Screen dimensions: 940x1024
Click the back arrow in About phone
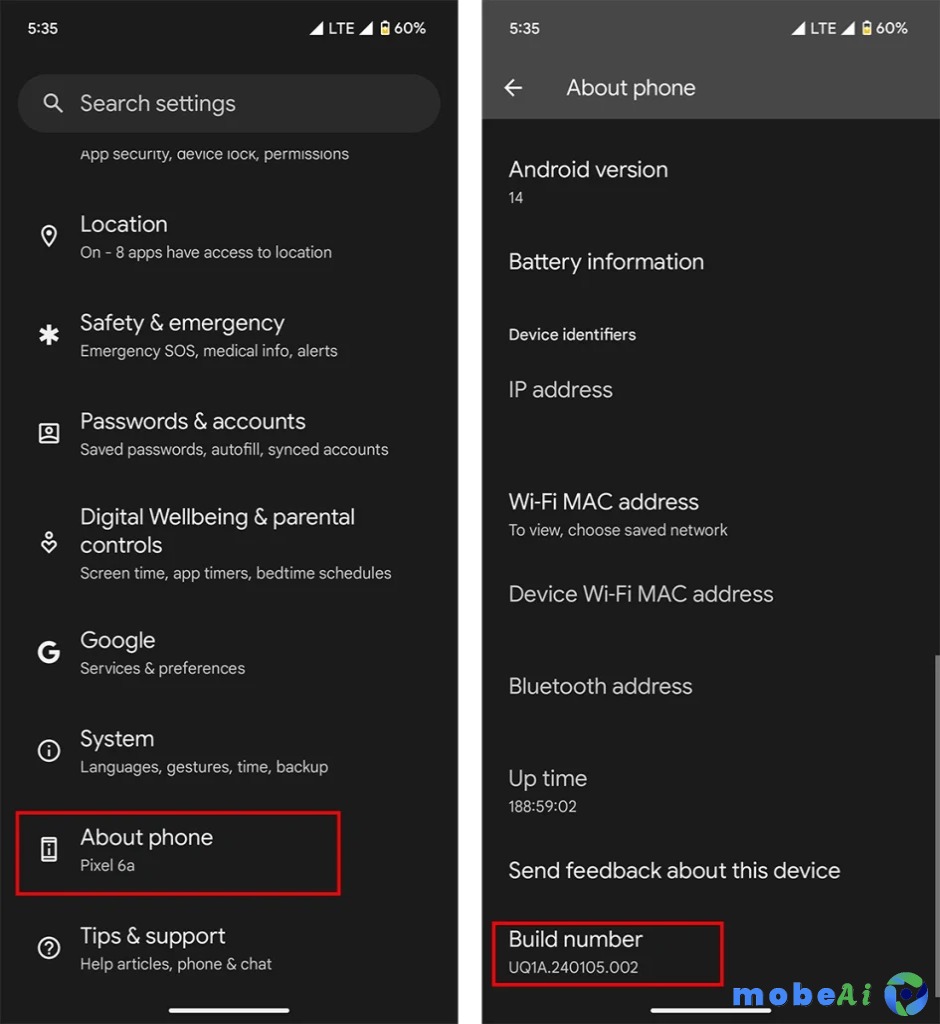click(513, 88)
